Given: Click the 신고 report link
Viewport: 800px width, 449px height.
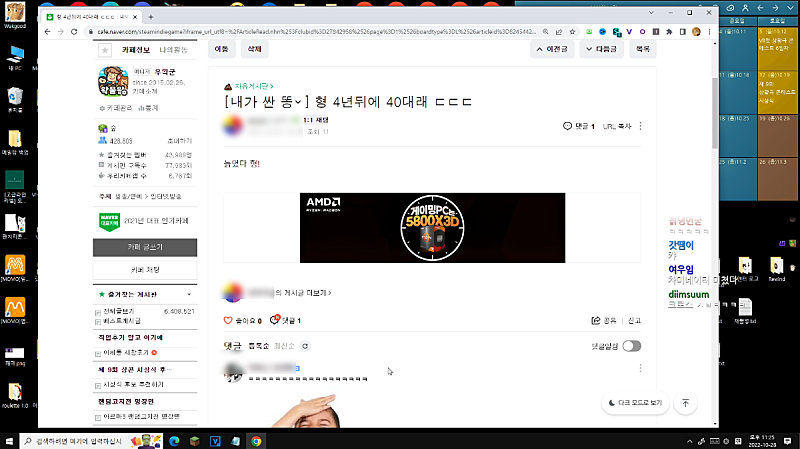Looking at the screenshot, I should [634, 320].
